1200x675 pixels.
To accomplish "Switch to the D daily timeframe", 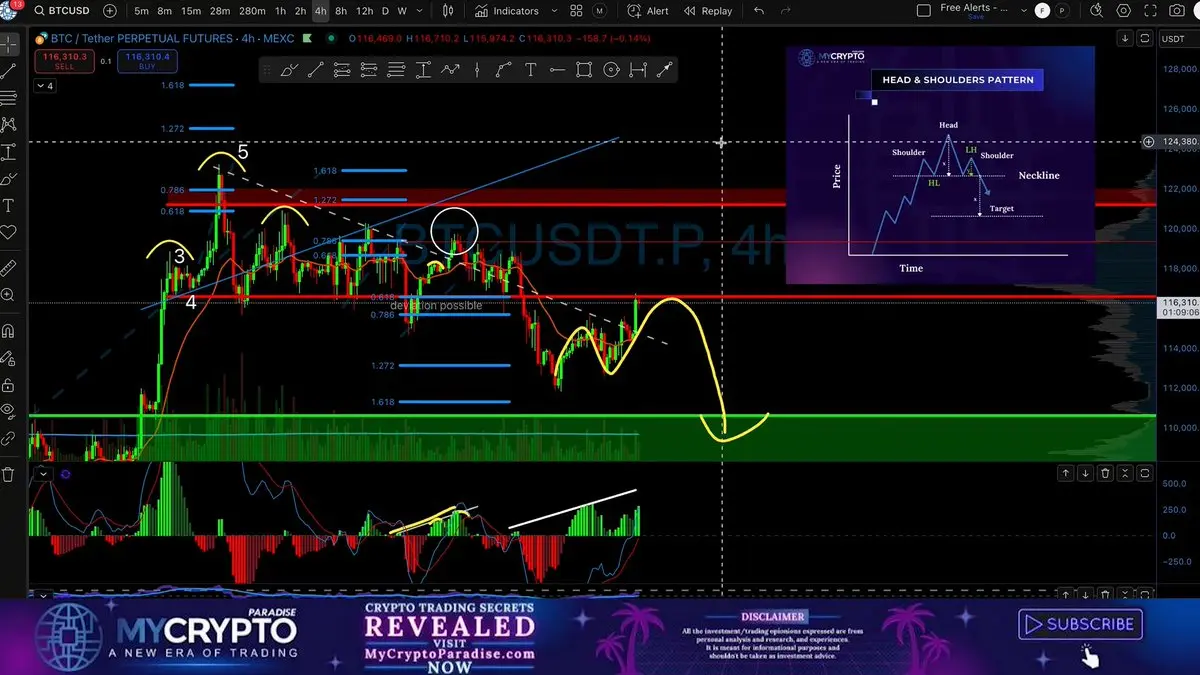I will coord(386,11).
